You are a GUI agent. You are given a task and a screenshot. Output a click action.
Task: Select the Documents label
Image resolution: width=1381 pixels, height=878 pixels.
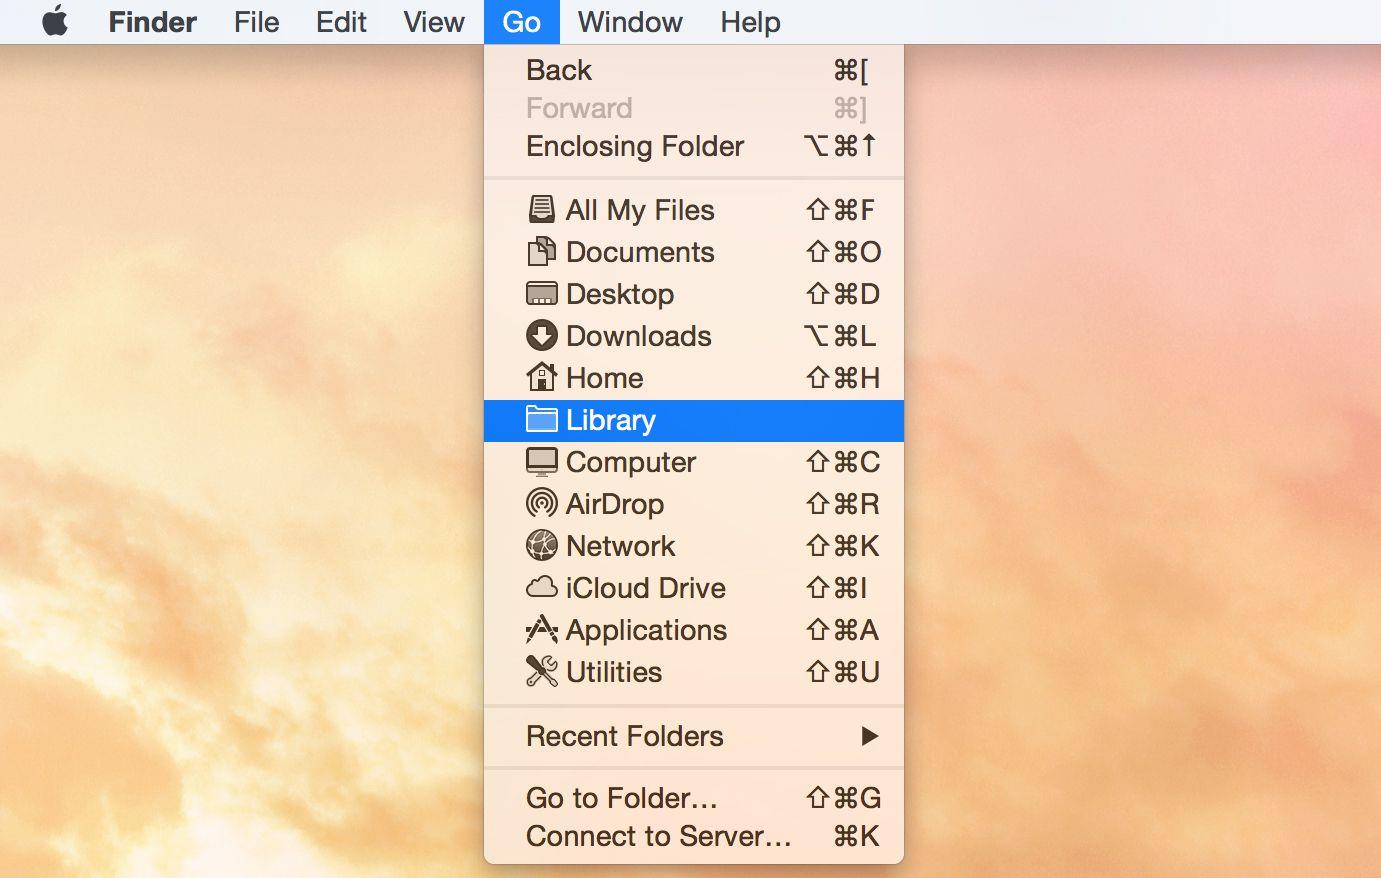(640, 252)
